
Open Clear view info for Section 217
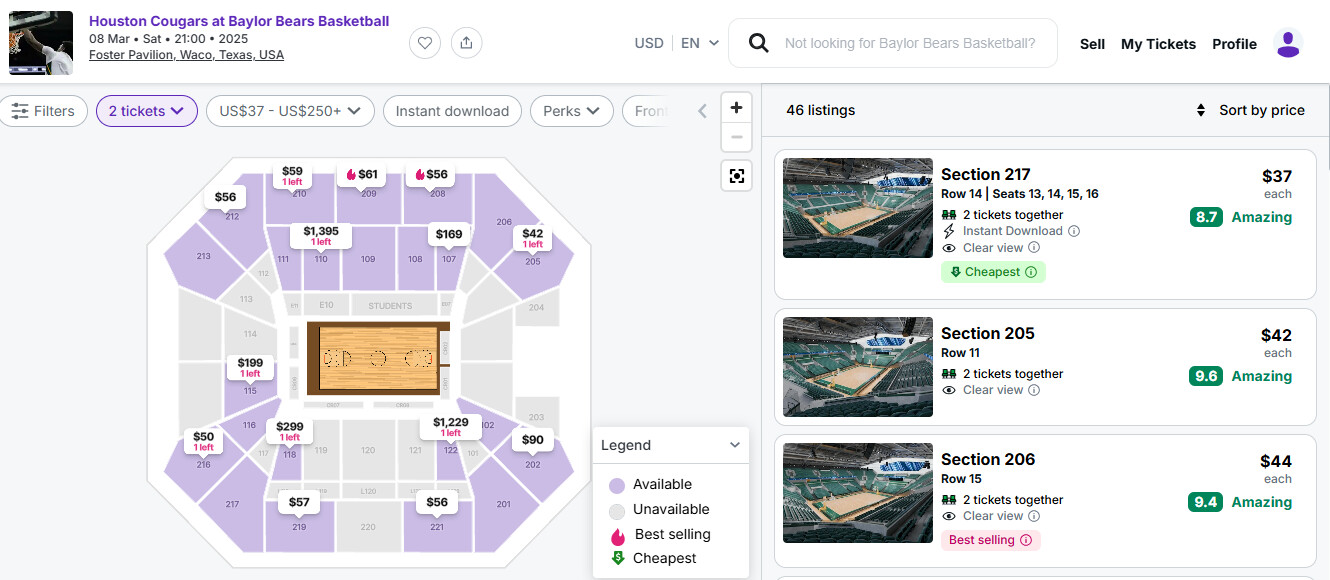point(1034,247)
